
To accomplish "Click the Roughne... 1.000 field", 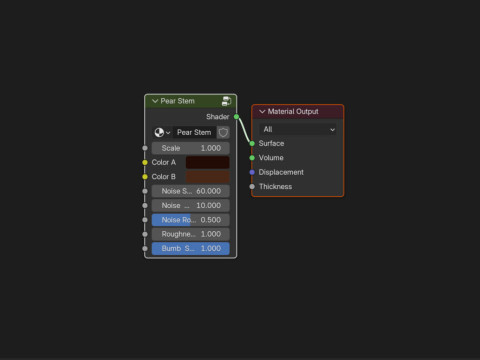I will (191, 234).
